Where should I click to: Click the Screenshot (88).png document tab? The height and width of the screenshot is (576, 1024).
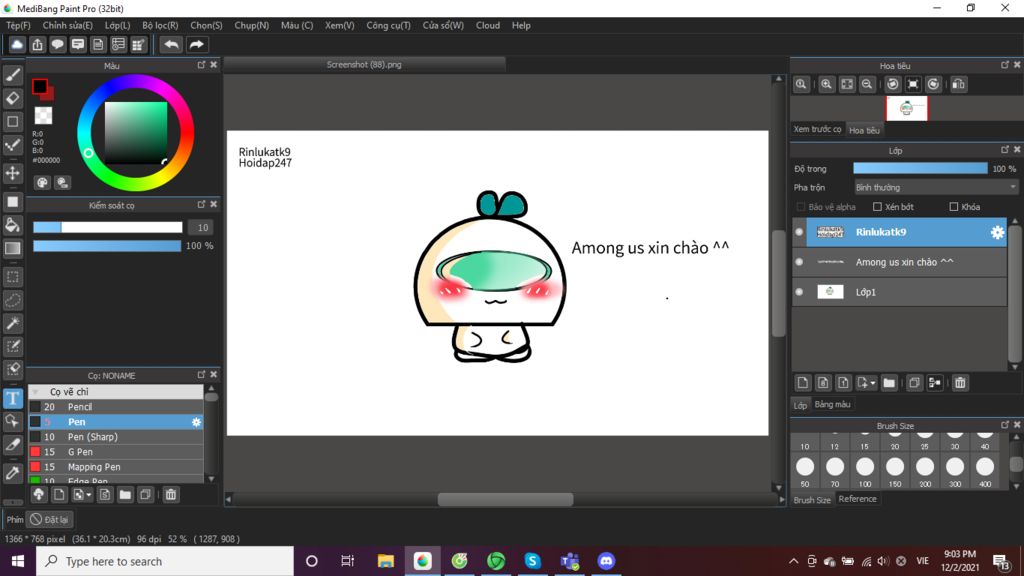coord(364,65)
